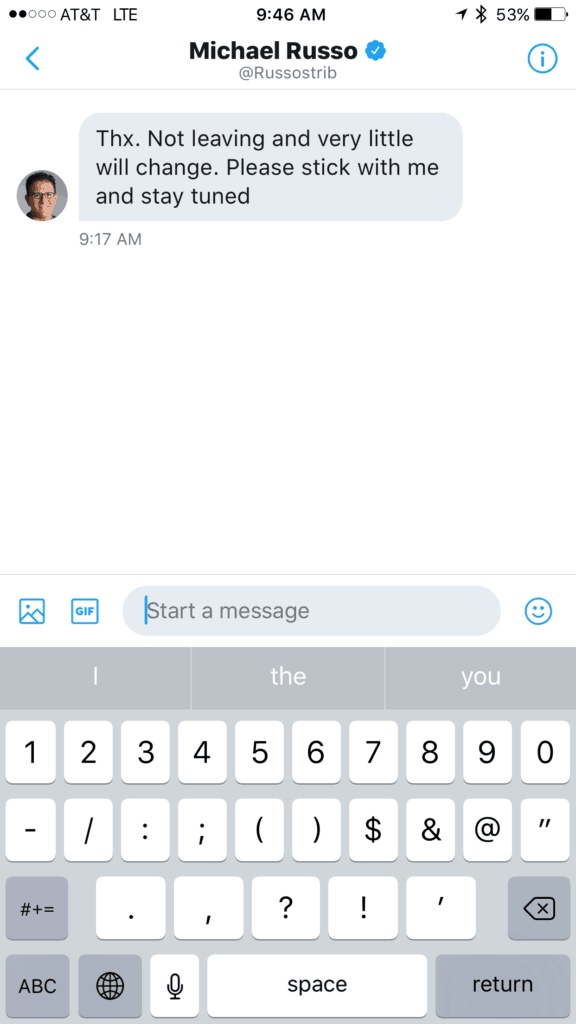The image size is (576, 1024).
Task: Switch to letters with the ABC key
Action: click(x=37, y=985)
